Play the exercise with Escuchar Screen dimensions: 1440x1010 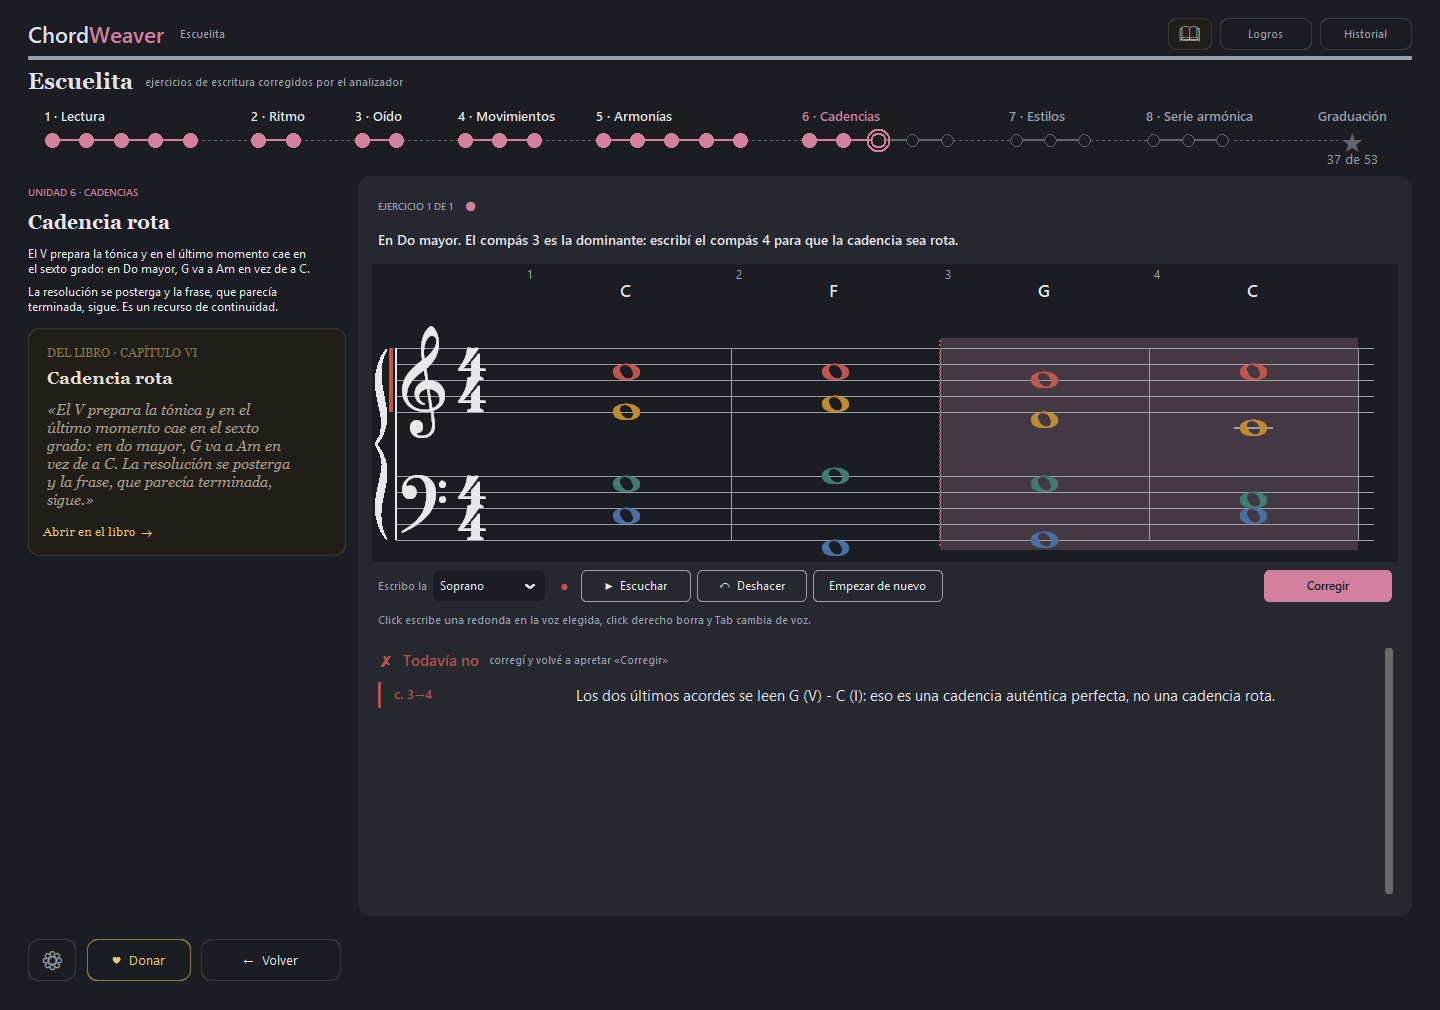coord(636,586)
